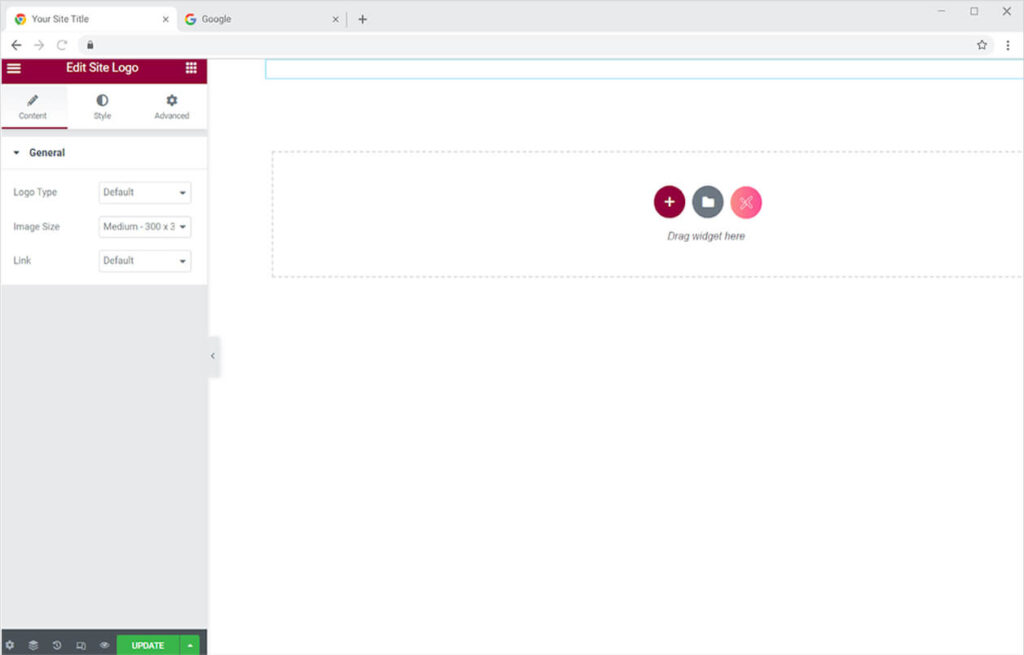The height and width of the screenshot is (655, 1024).
Task: Expand the save options arrow beside Update
Action: coord(190,645)
